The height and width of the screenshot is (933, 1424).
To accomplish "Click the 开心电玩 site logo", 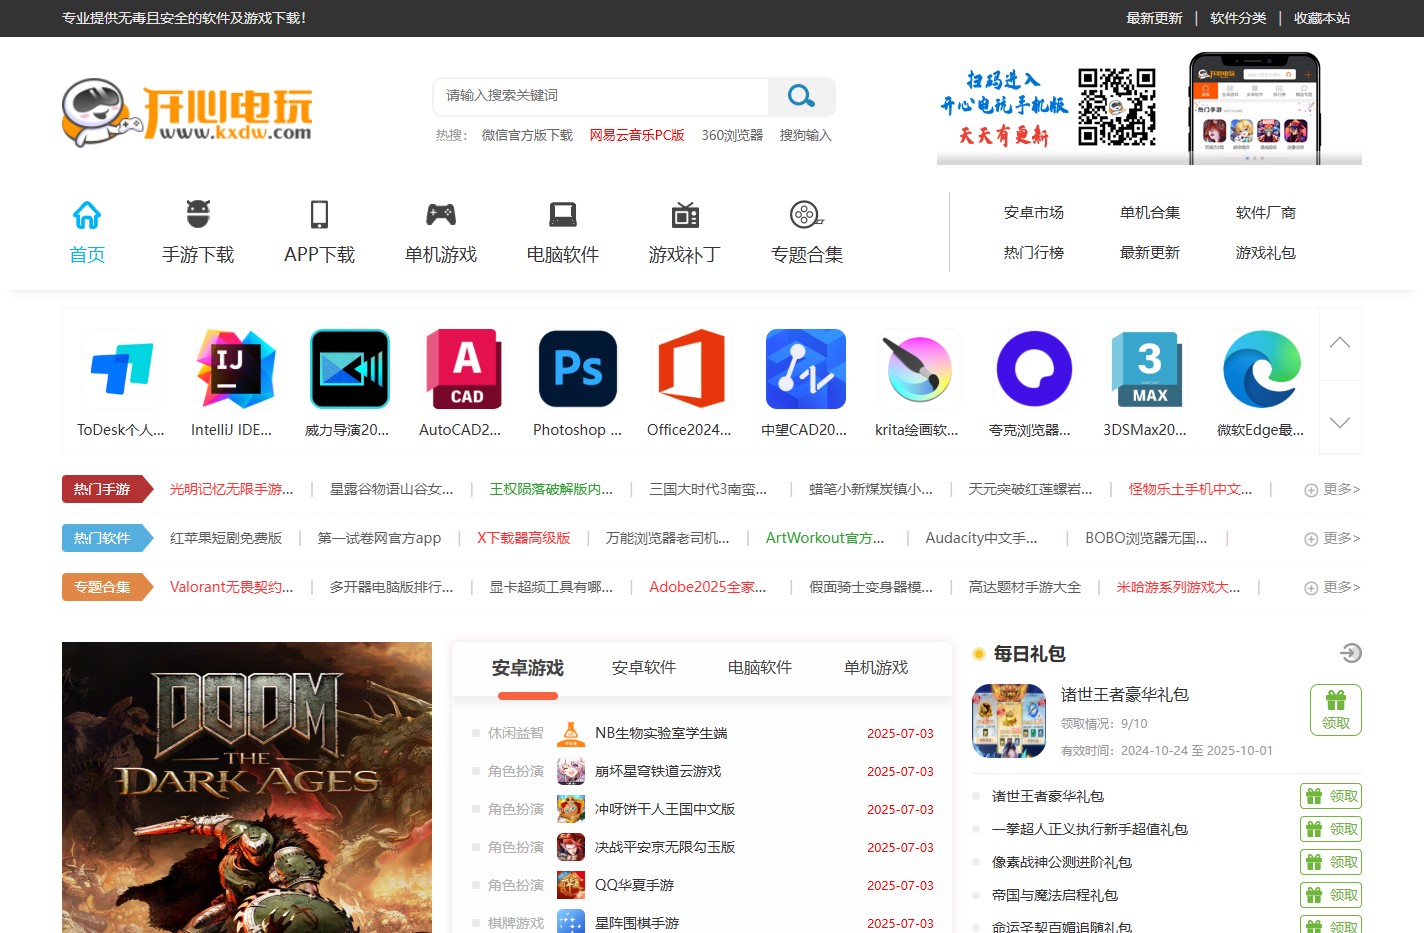I will tap(187, 112).
